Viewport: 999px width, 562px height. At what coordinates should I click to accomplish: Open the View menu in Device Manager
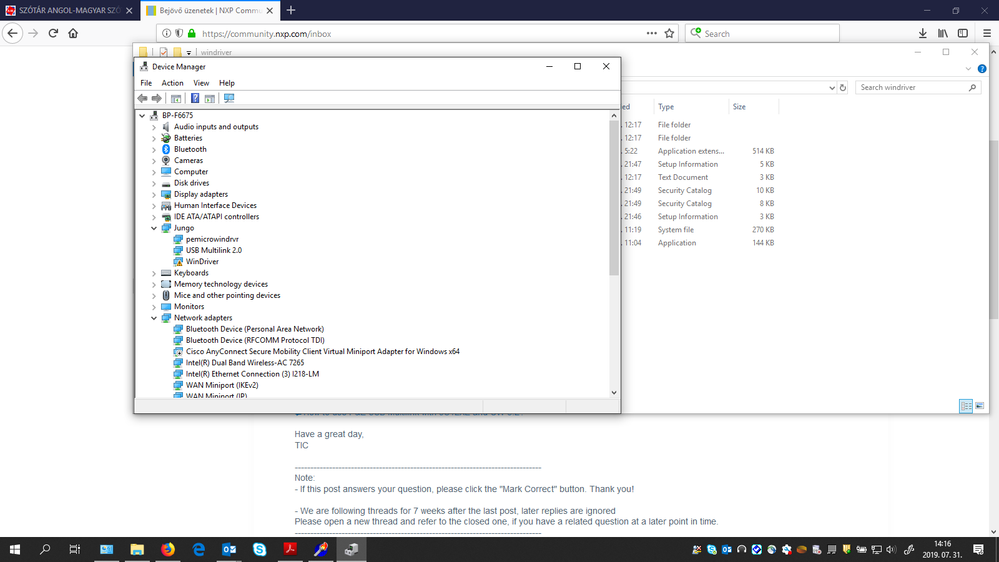click(x=201, y=83)
